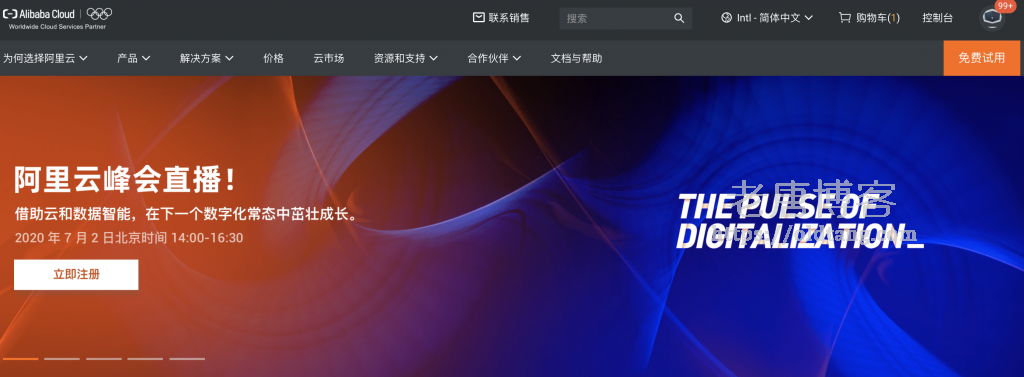The image size is (1024, 377).
Task: Open 文档与帮助 docs and help
Action: point(577,58)
